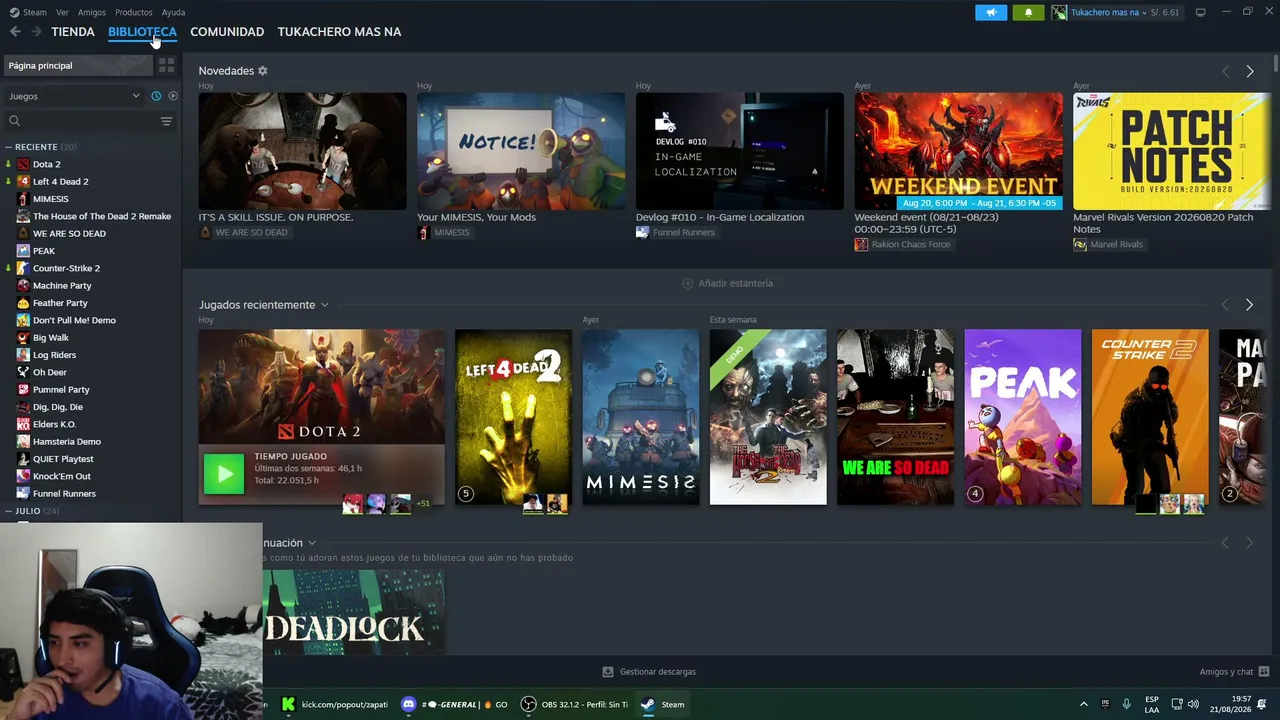
Task: Open the PEAK game cover
Action: 1022,417
